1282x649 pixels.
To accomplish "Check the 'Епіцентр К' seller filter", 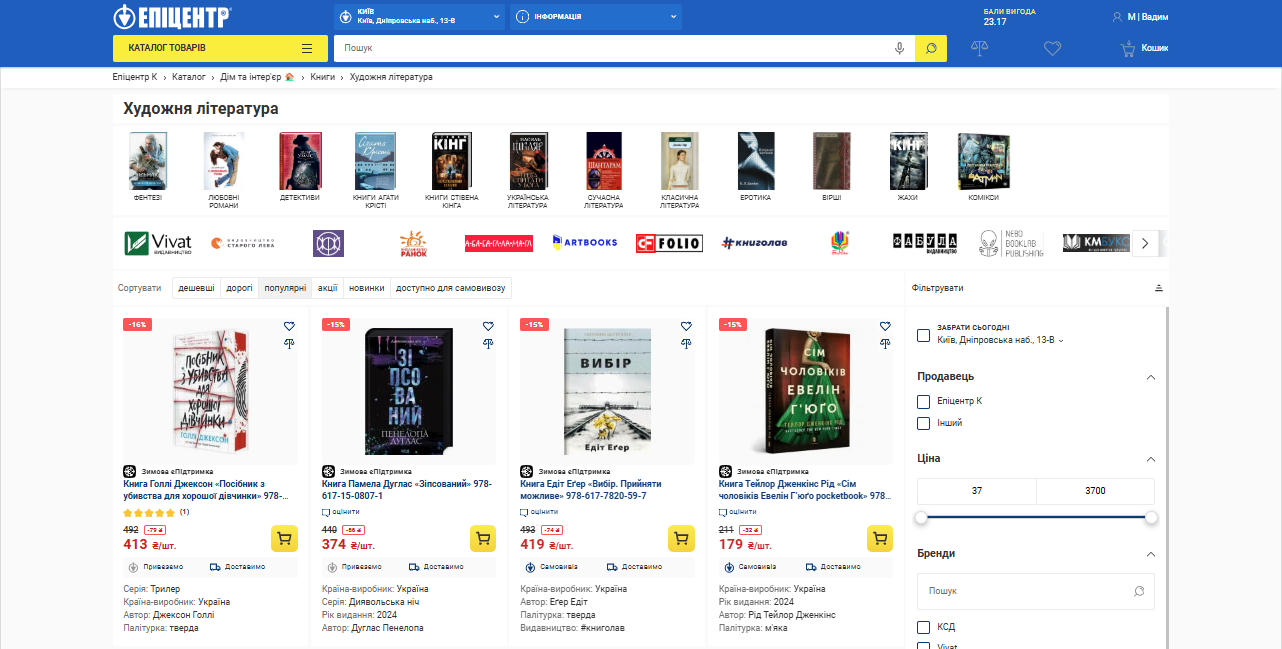I will (924, 401).
